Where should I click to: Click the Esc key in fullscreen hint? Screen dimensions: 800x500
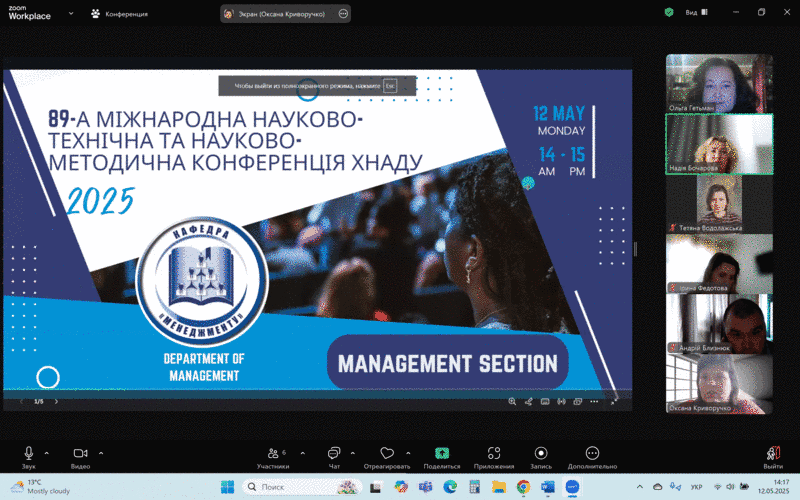pos(390,86)
